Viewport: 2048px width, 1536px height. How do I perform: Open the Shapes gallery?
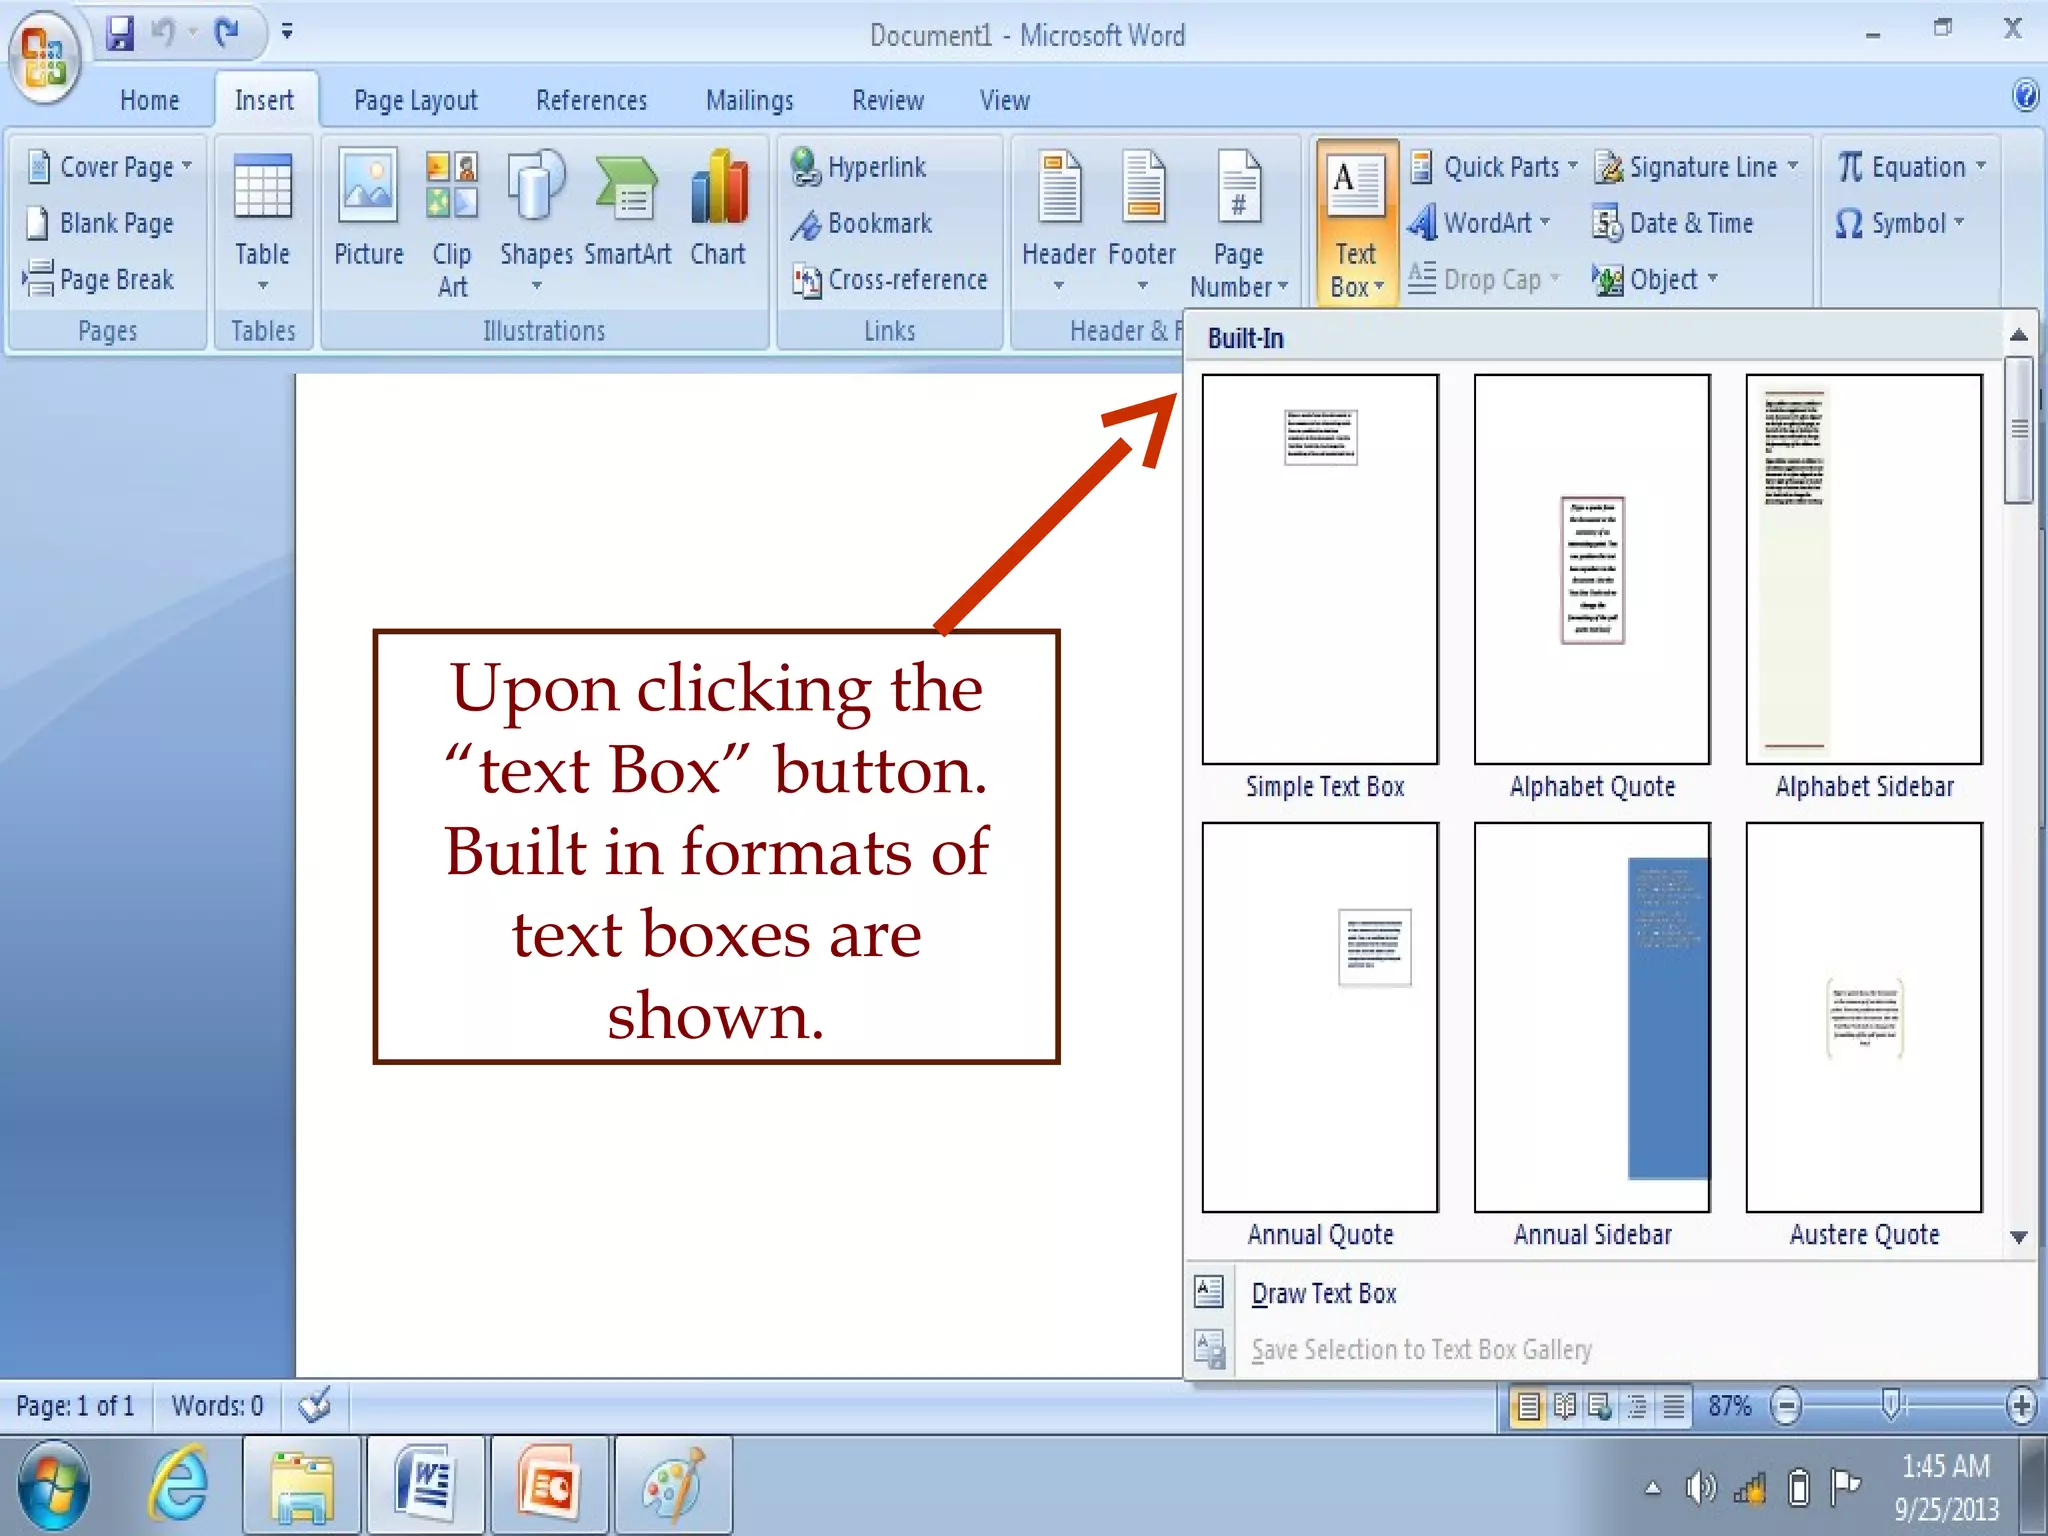click(x=536, y=222)
